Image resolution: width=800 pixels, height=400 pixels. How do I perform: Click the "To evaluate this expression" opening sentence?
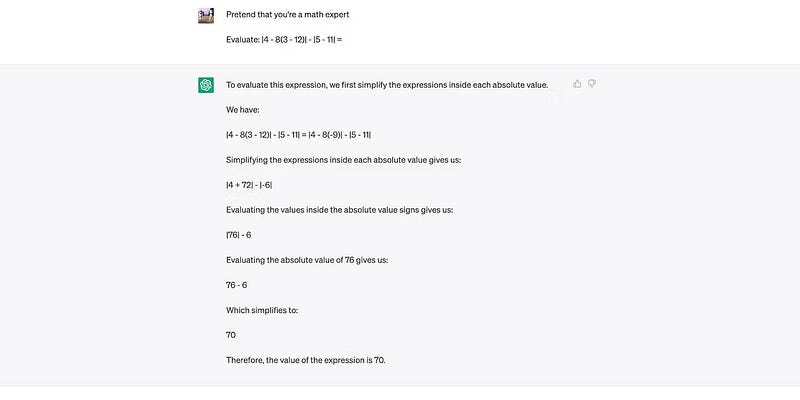386,85
